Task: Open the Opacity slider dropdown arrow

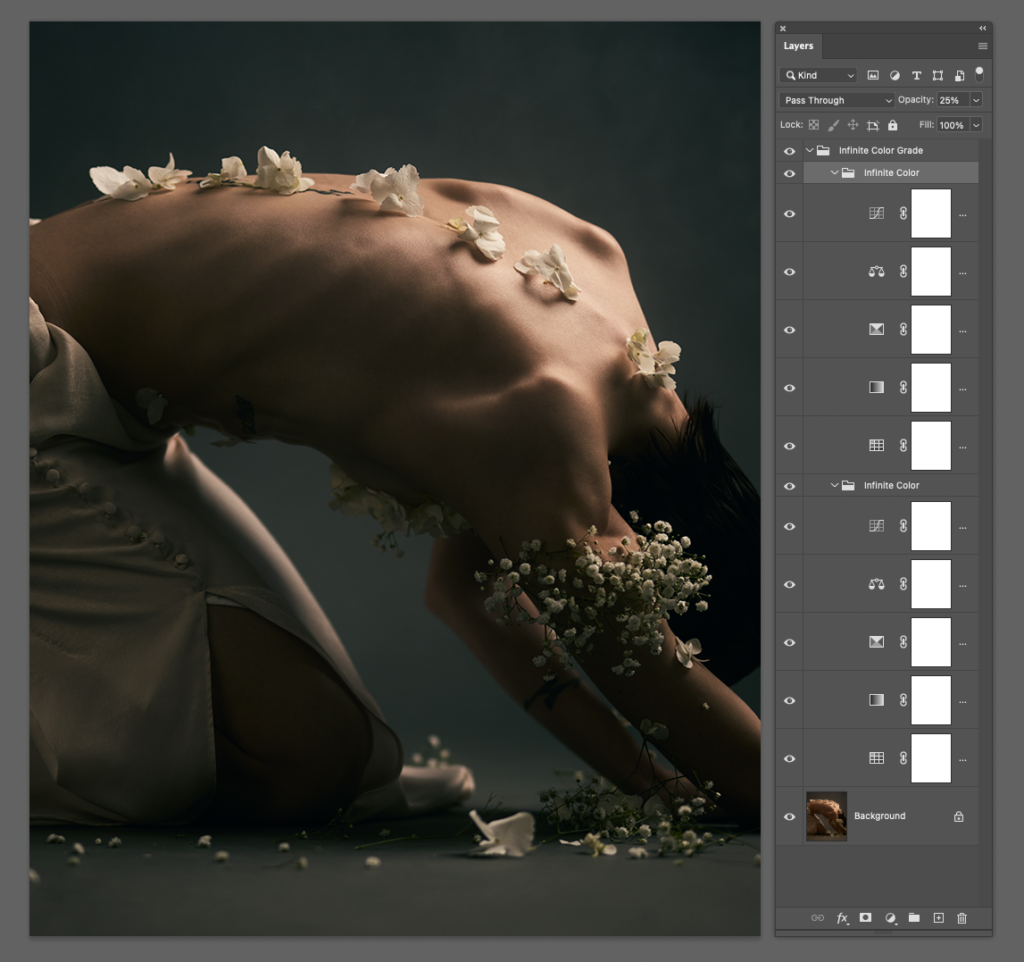Action: [976, 100]
